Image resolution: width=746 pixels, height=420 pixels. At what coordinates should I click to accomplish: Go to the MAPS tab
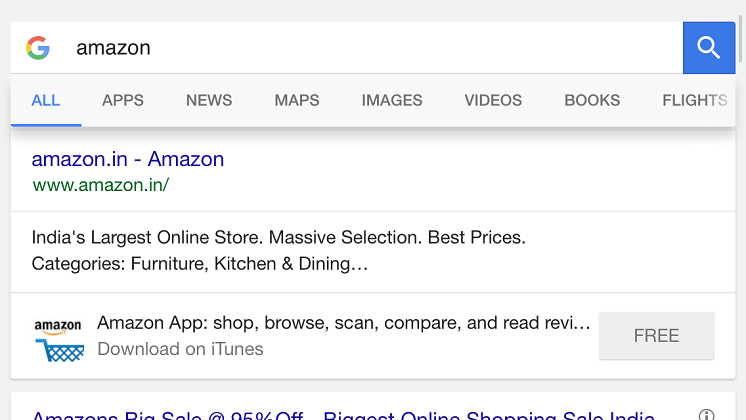tap(297, 100)
